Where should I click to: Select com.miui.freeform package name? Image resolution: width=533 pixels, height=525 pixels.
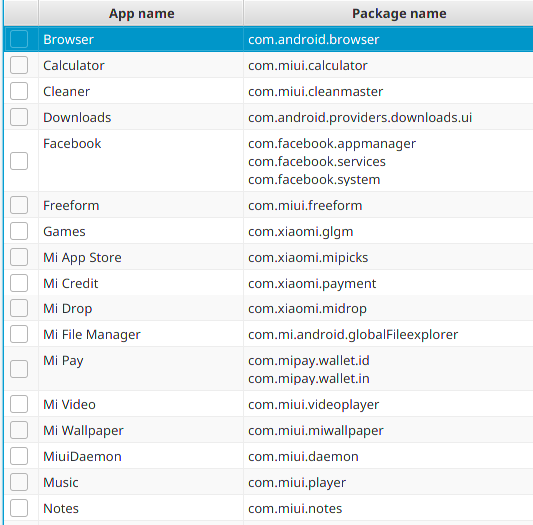pyautogui.click(x=305, y=205)
